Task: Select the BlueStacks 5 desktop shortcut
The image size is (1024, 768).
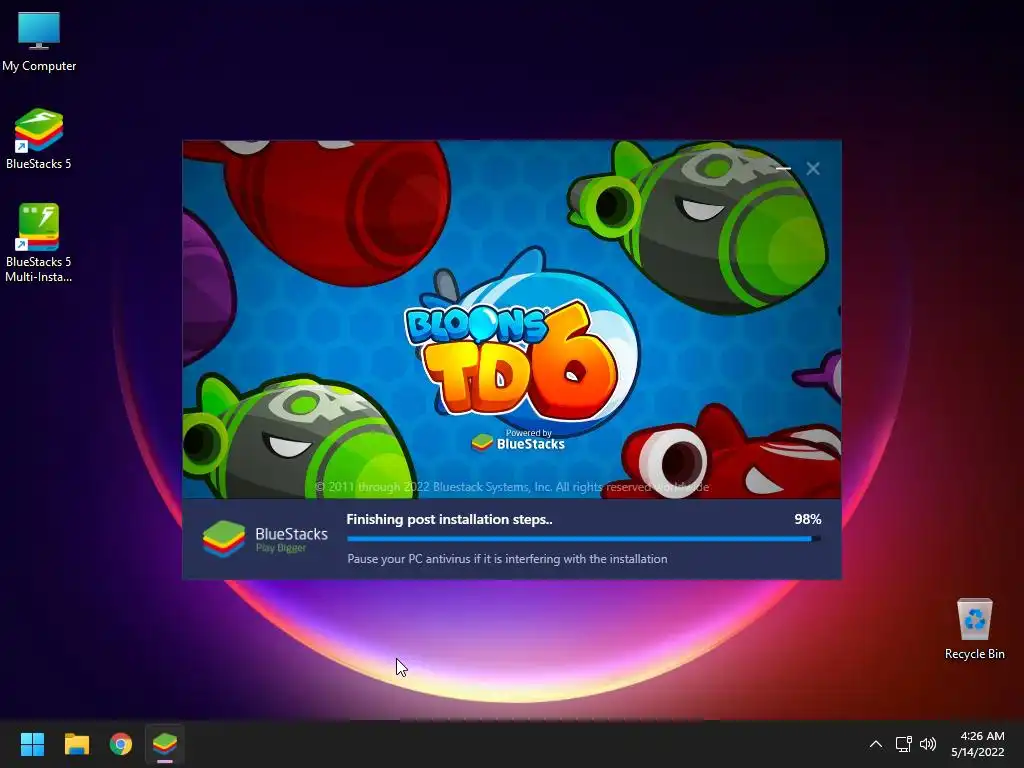Action: click(39, 139)
